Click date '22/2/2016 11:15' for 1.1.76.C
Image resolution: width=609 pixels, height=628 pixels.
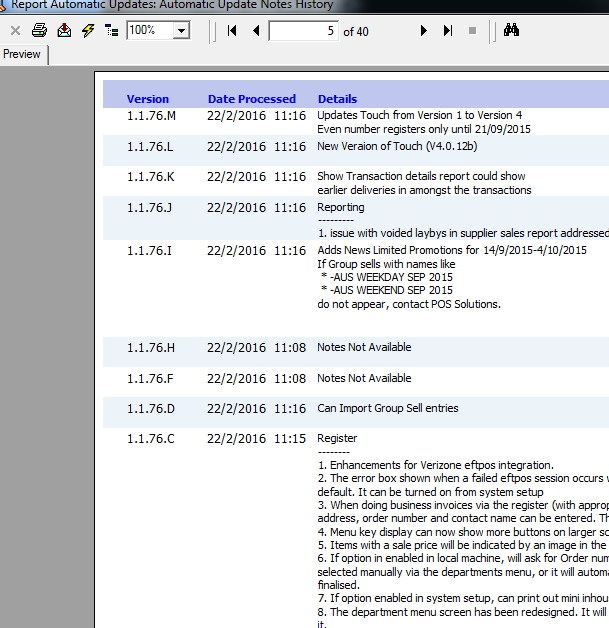click(x=256, y=439)
